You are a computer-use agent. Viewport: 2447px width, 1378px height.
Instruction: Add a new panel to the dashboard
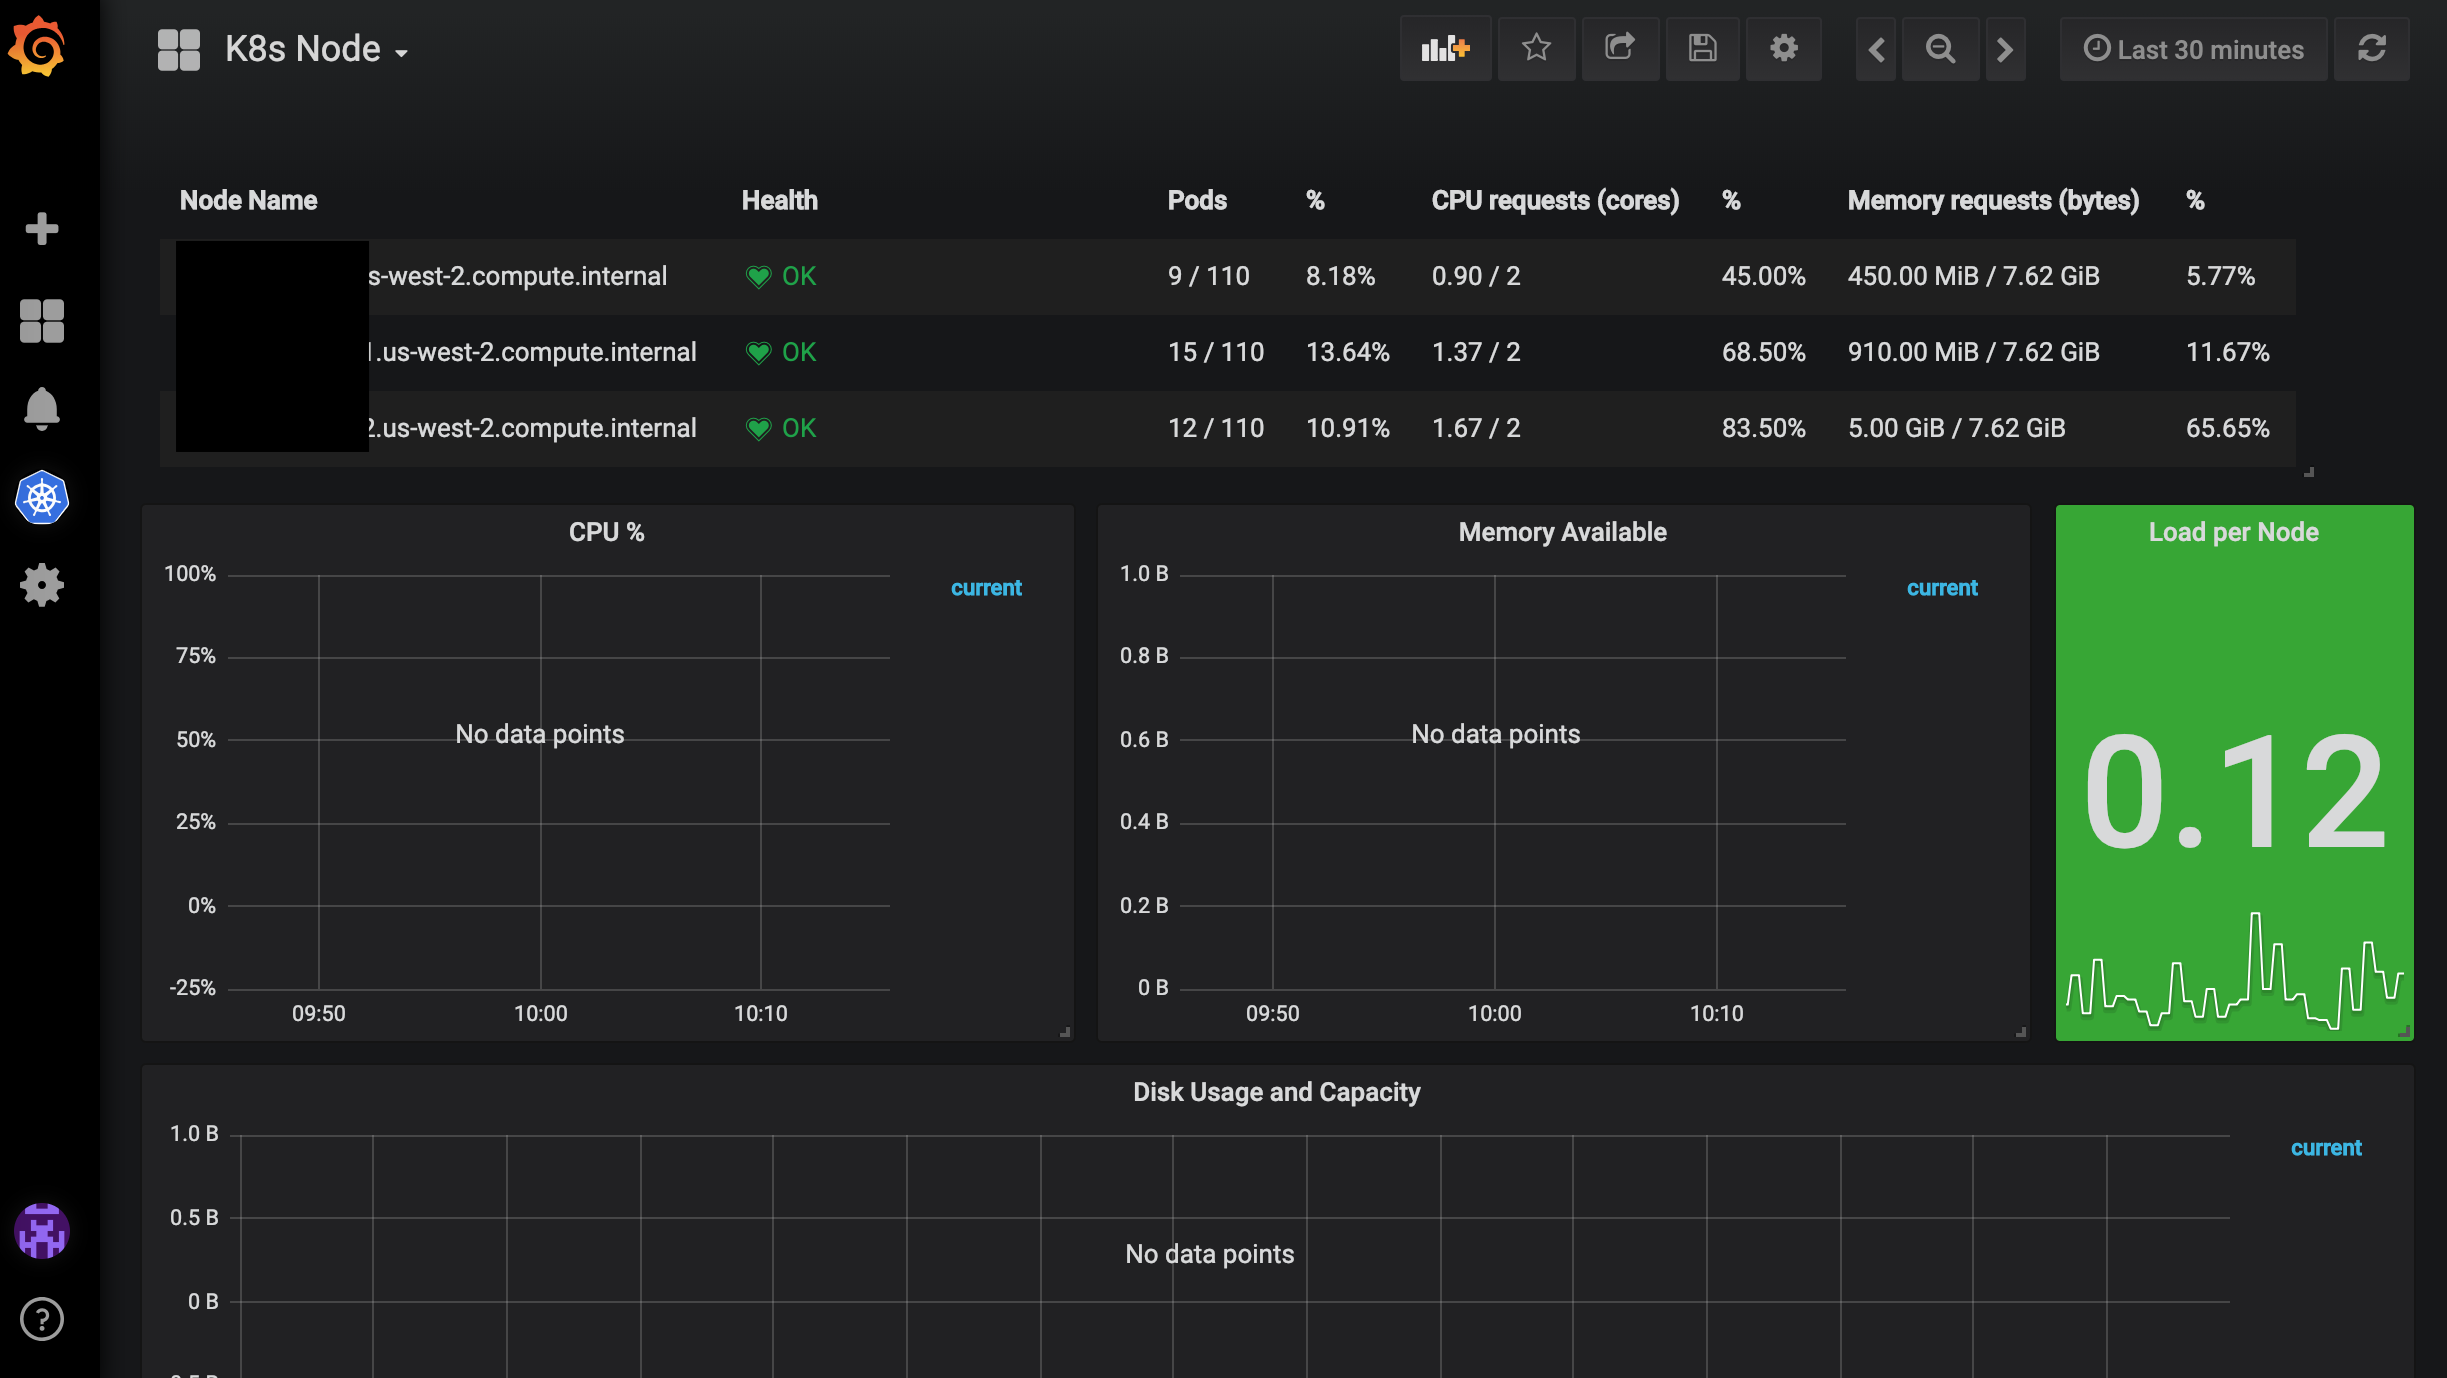(1444, 48)
